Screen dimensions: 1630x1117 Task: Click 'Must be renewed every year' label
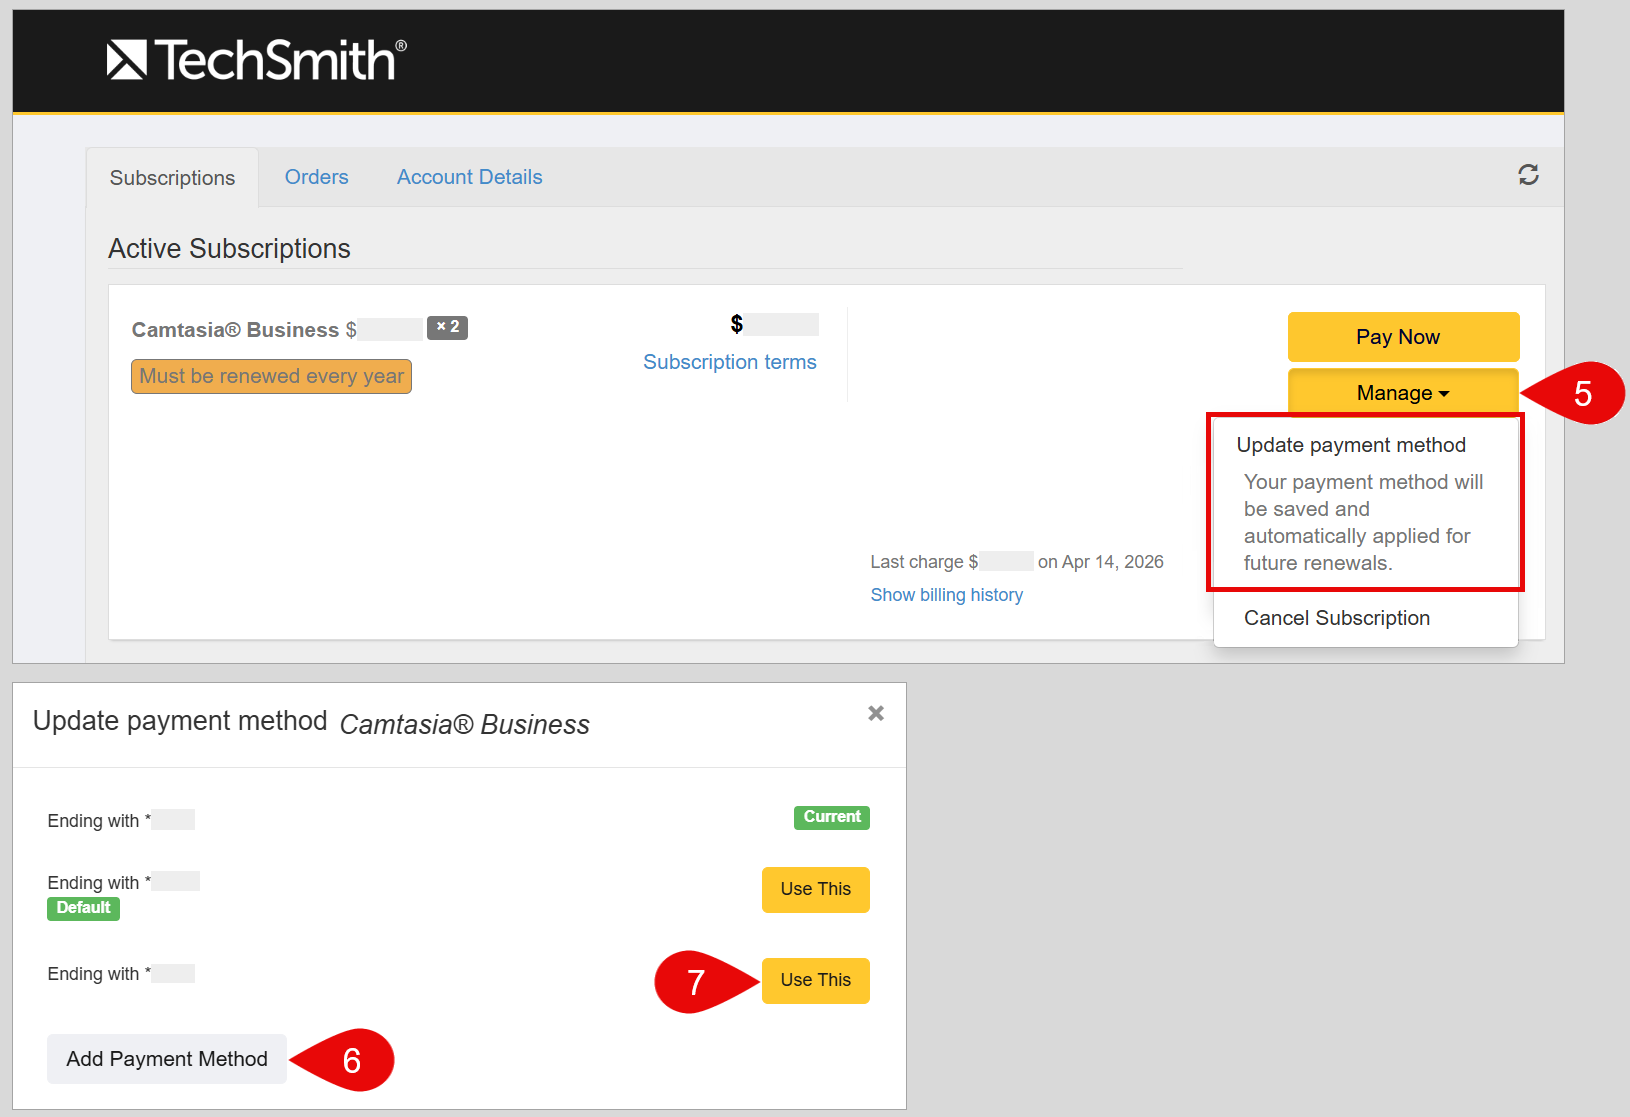pos(271,376)
